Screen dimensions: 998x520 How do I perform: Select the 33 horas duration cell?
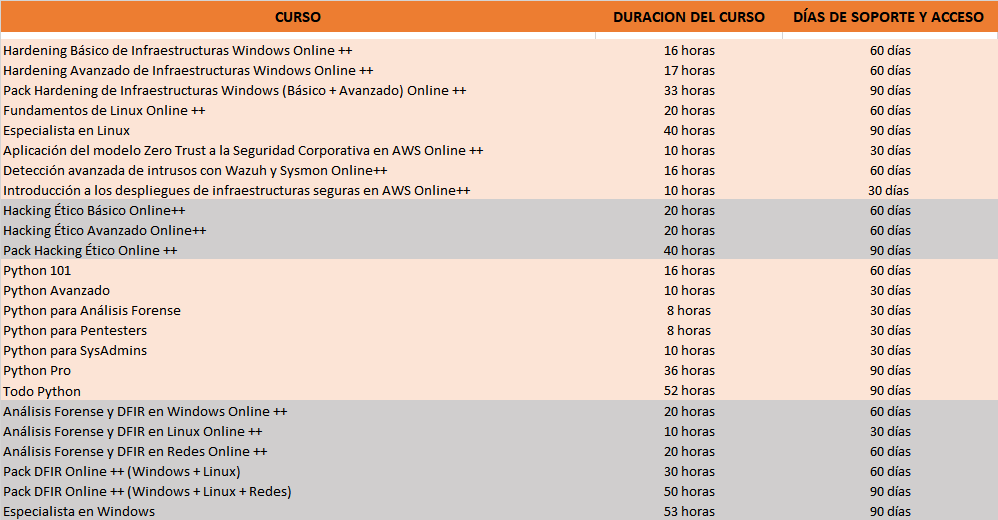coord(689,90)
